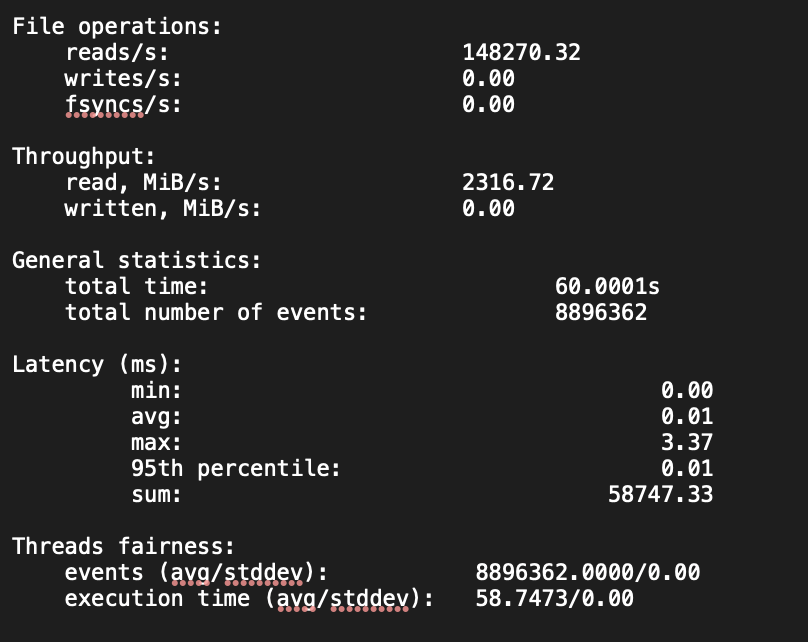Select the value 148270.32
The width and height of the screenshot is (808, 642).
pyautogui.click(x=521, y=53)
